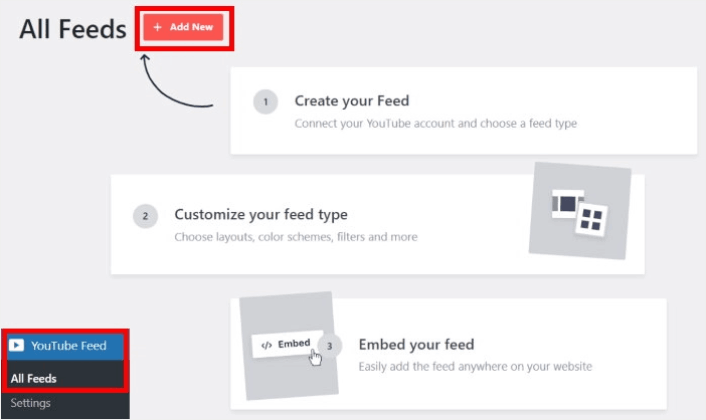Click the Customize your feed type heading

coord(261,214)
